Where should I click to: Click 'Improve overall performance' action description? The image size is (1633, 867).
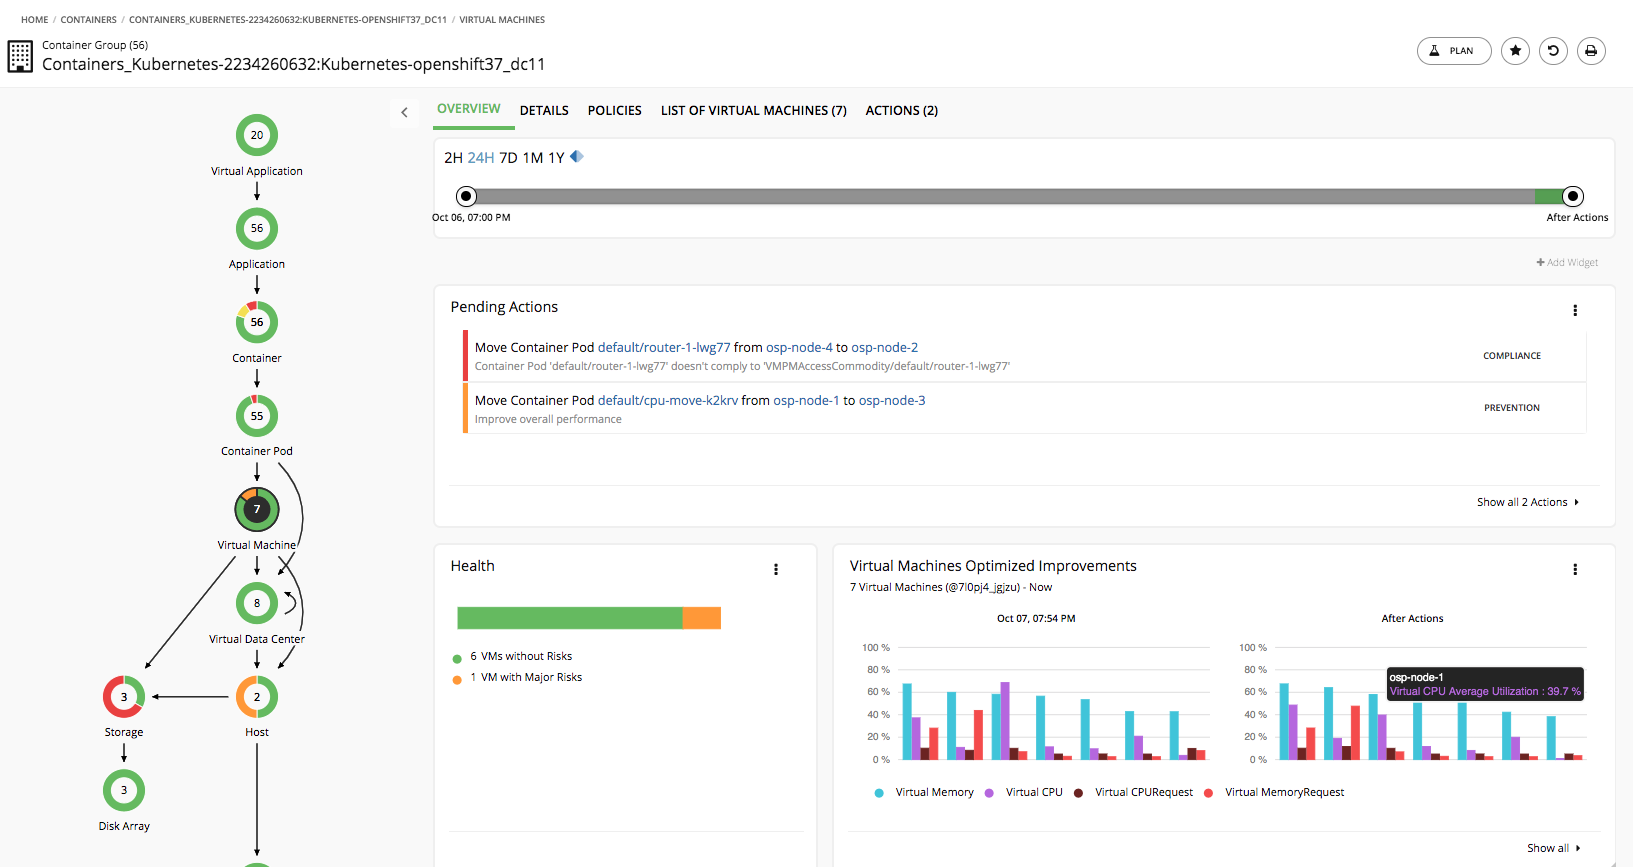(548, 419)
